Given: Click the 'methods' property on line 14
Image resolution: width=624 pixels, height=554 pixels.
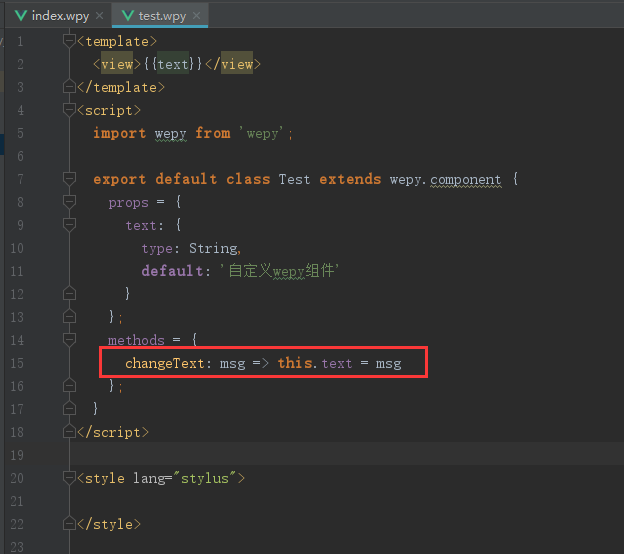Looking at the screenshot, I should 136,340.
